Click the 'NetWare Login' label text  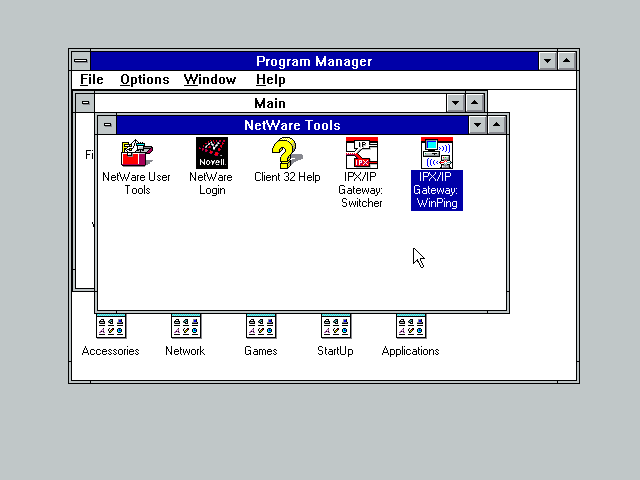[x=211, y=183]
